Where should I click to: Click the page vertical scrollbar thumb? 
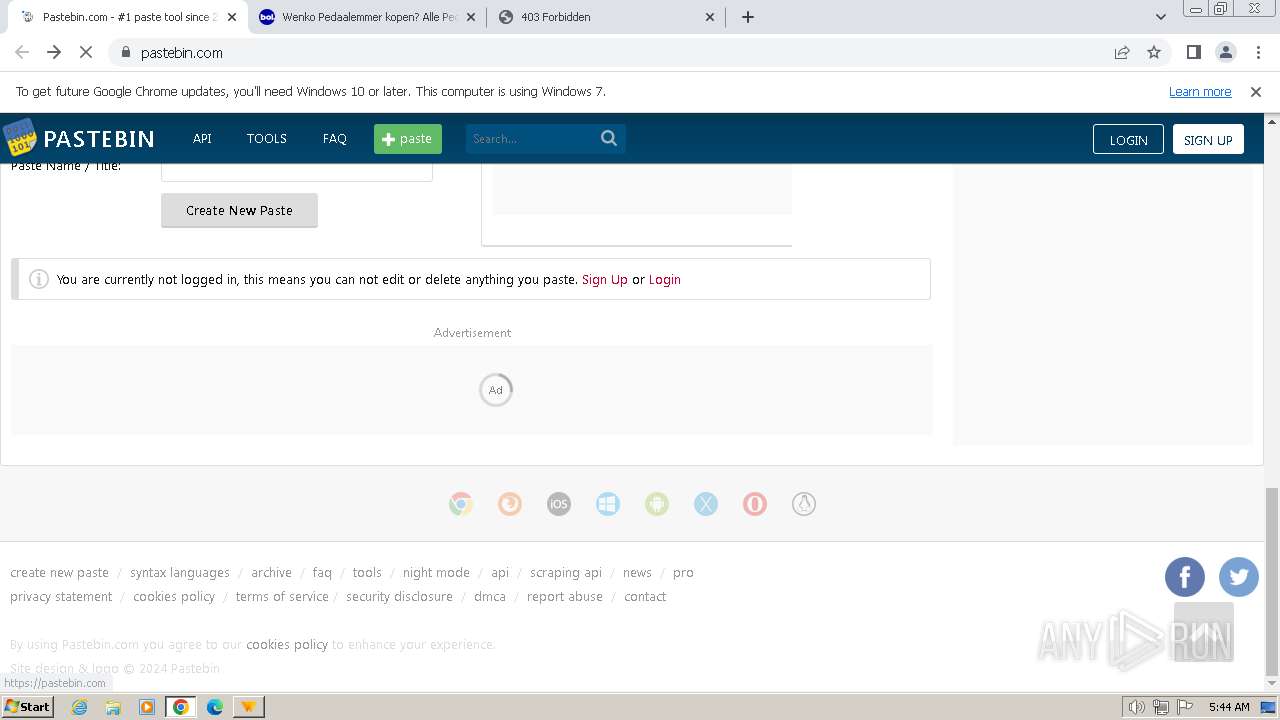[1271, 582]
